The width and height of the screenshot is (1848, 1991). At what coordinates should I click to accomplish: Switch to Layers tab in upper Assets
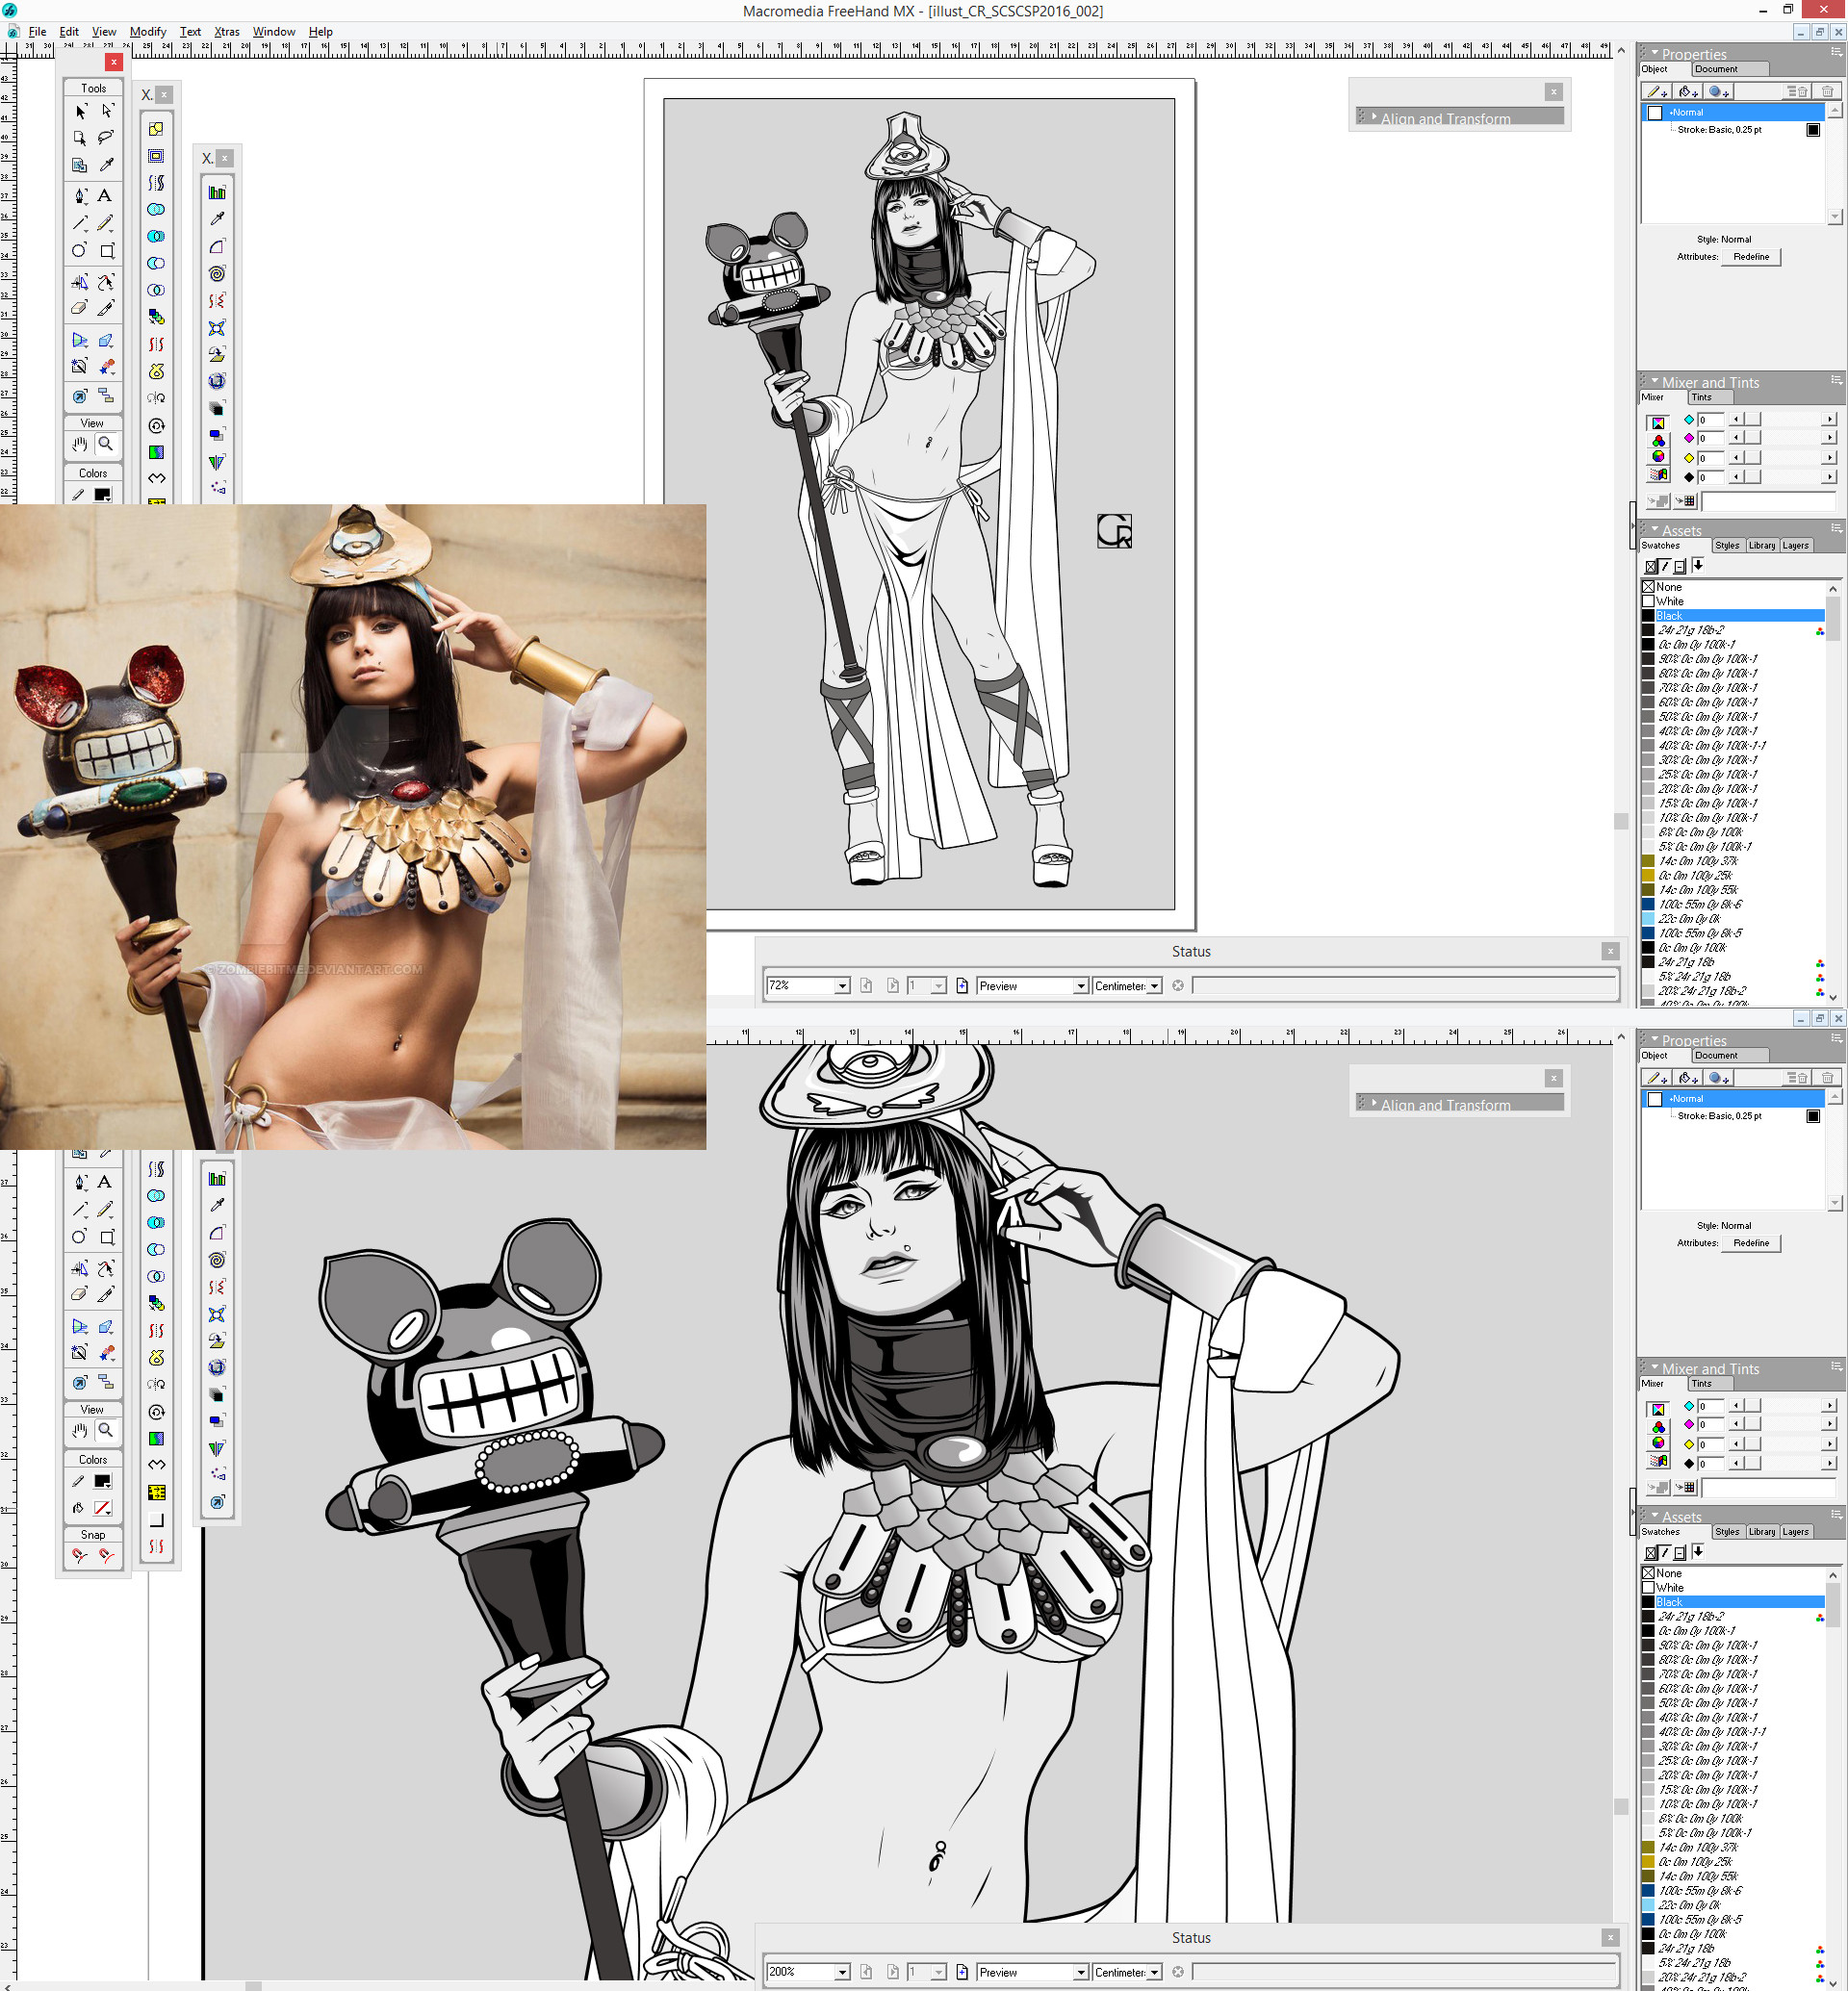point(1796,546)
